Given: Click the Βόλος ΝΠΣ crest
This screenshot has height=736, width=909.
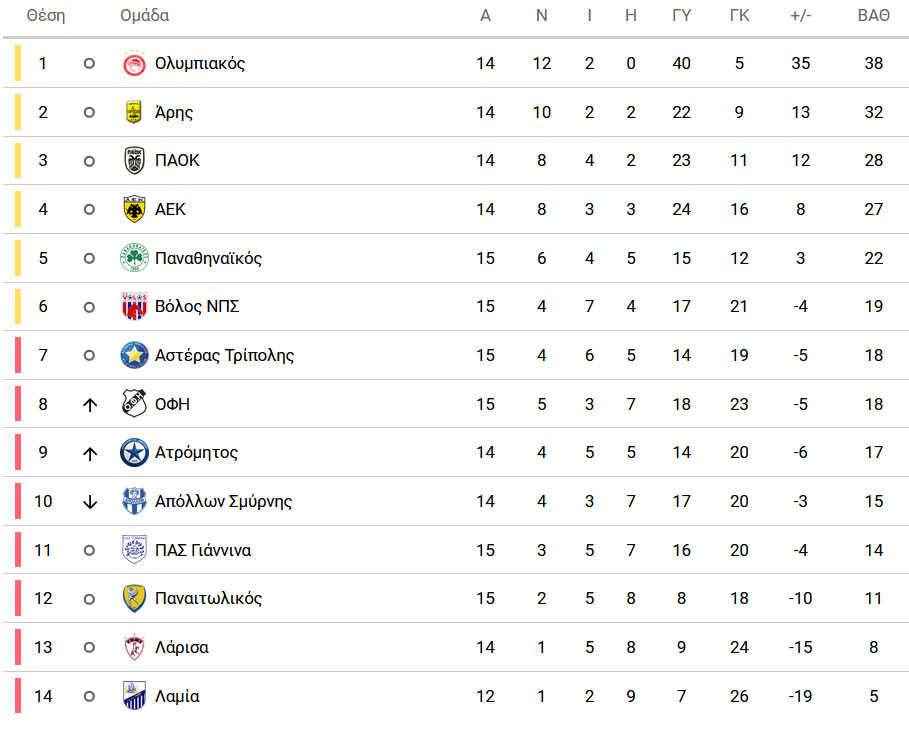Looking at the screenshot, I should coord(134,306).
